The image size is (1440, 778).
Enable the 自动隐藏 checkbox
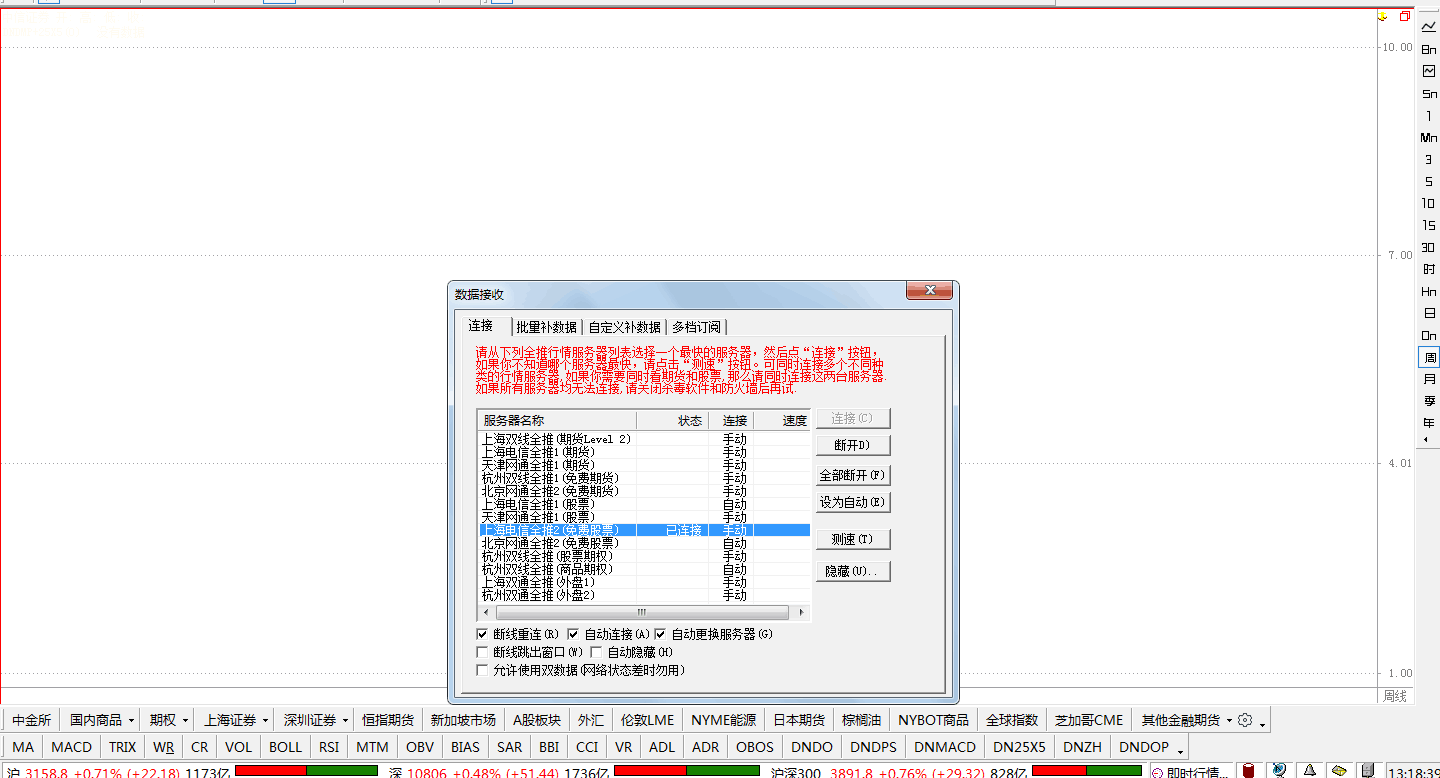[597, 652]
